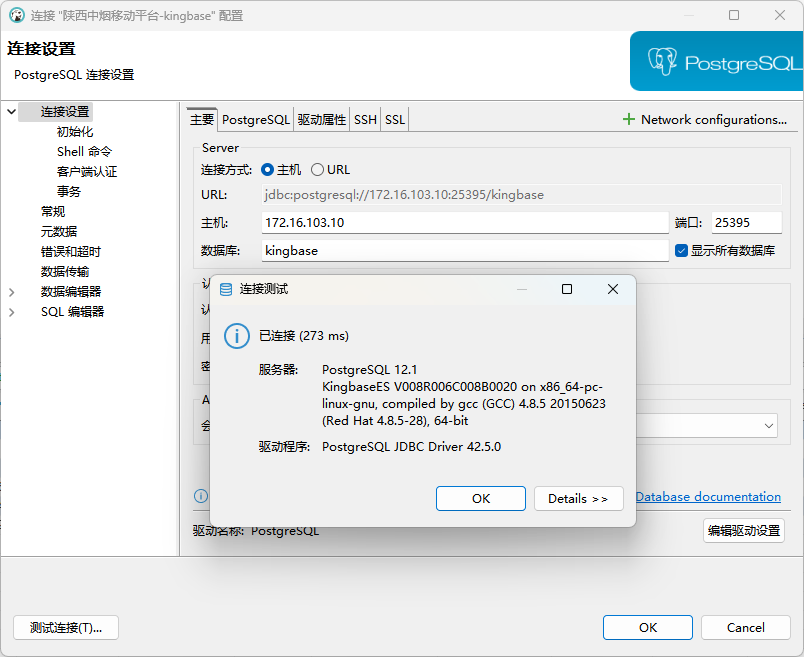Click the 连接设置 heading at top
This screenshot has height=657, width=804.
point(41,49)
